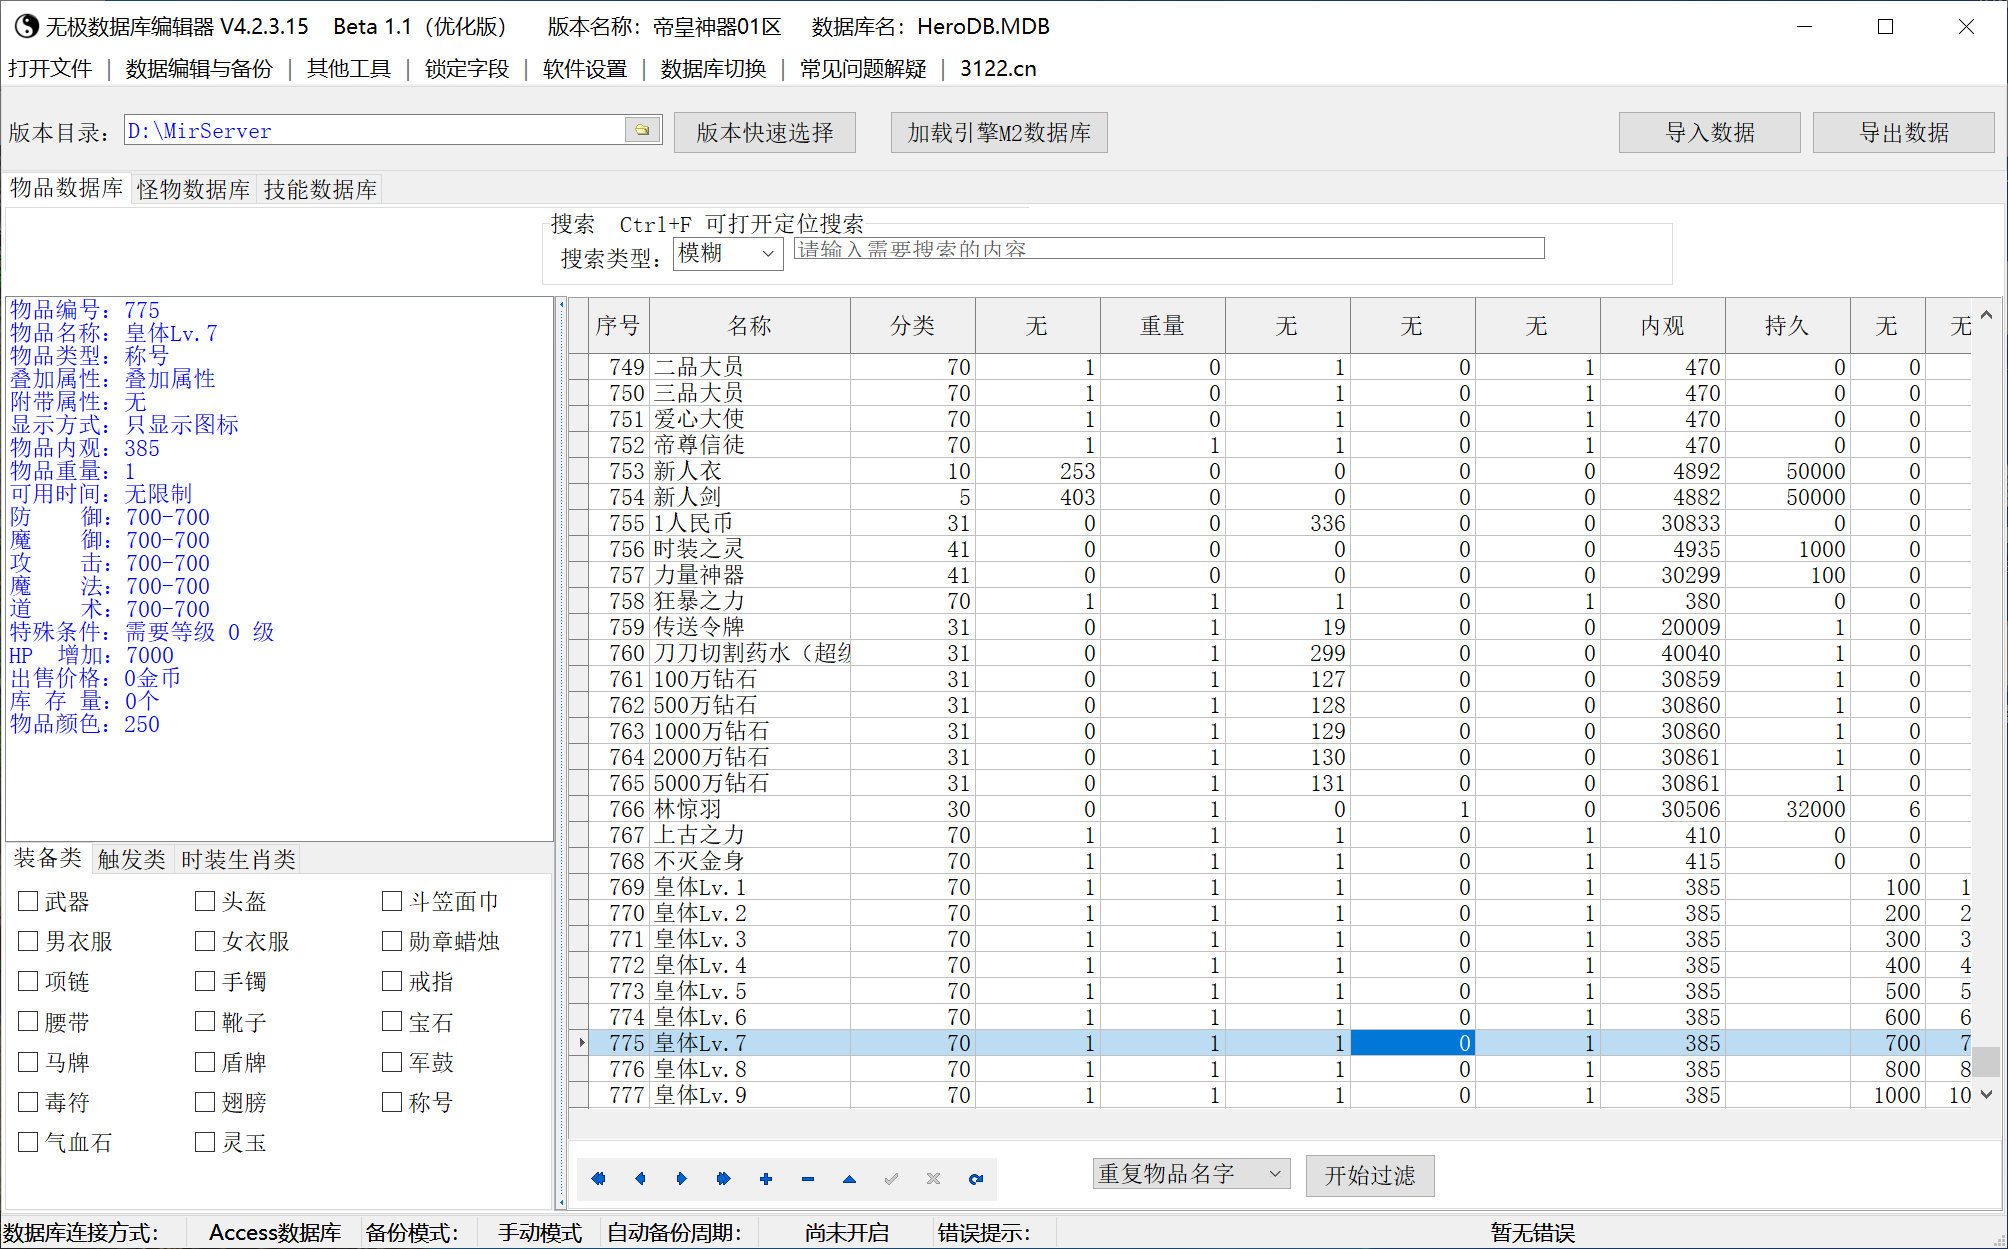Image resolution: width=2008 pixels, height=1249 pixels.
Task: Go to previous record arrow
Action: [640, 1179]
